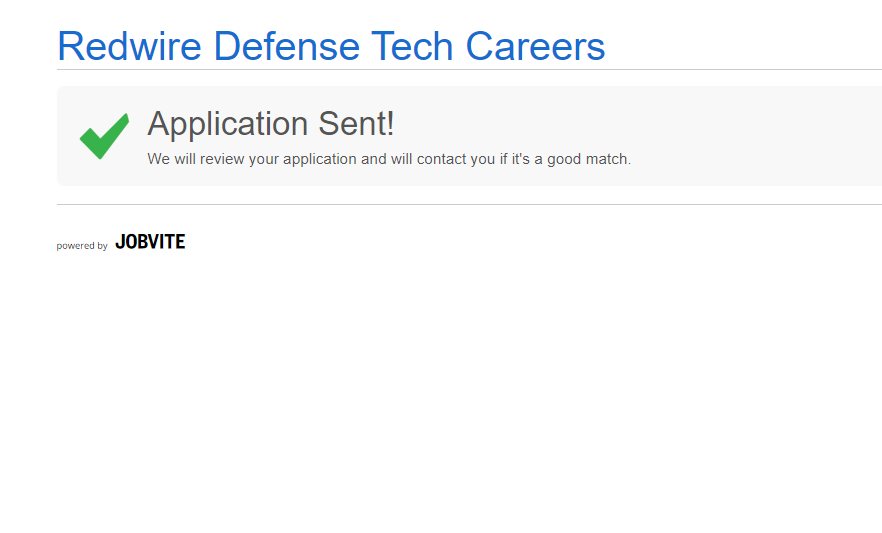Screen dimensions: 882x533
Task: Click the "Application Sent!" heading
Action: [x=271, y=124]
